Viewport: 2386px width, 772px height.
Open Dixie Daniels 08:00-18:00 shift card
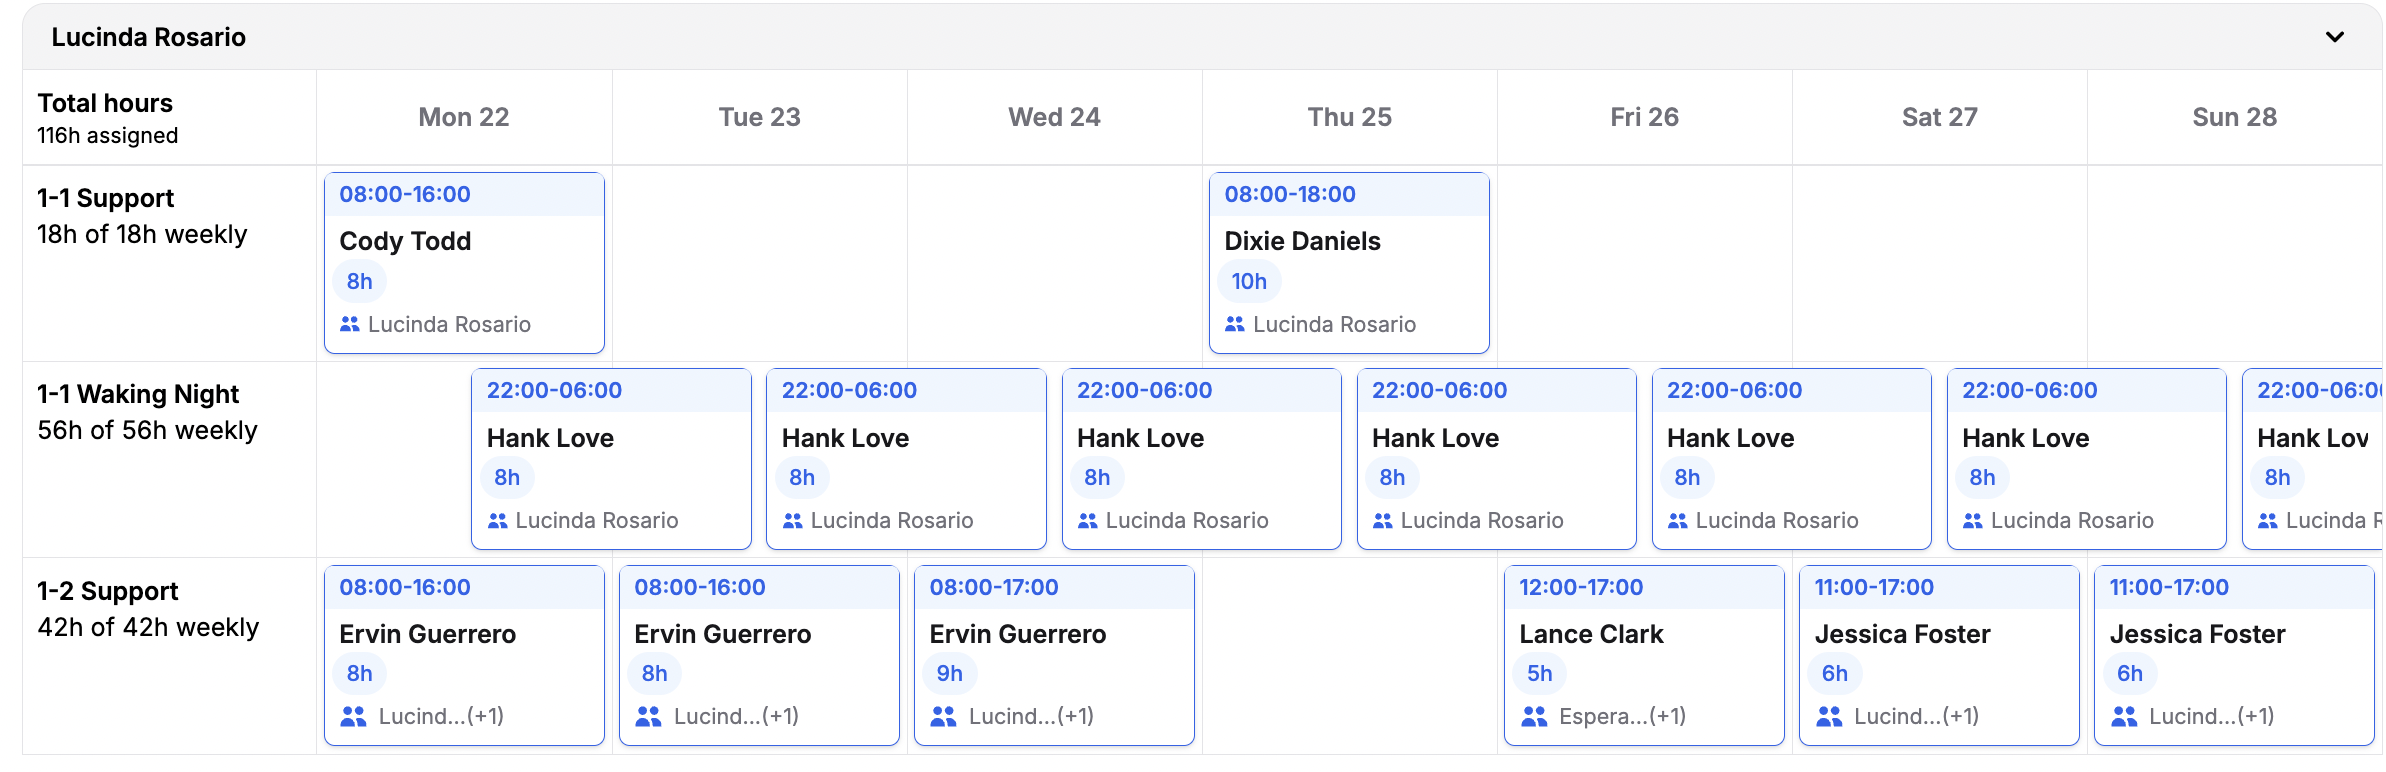pyautogui.click(x=1348, y=242)
